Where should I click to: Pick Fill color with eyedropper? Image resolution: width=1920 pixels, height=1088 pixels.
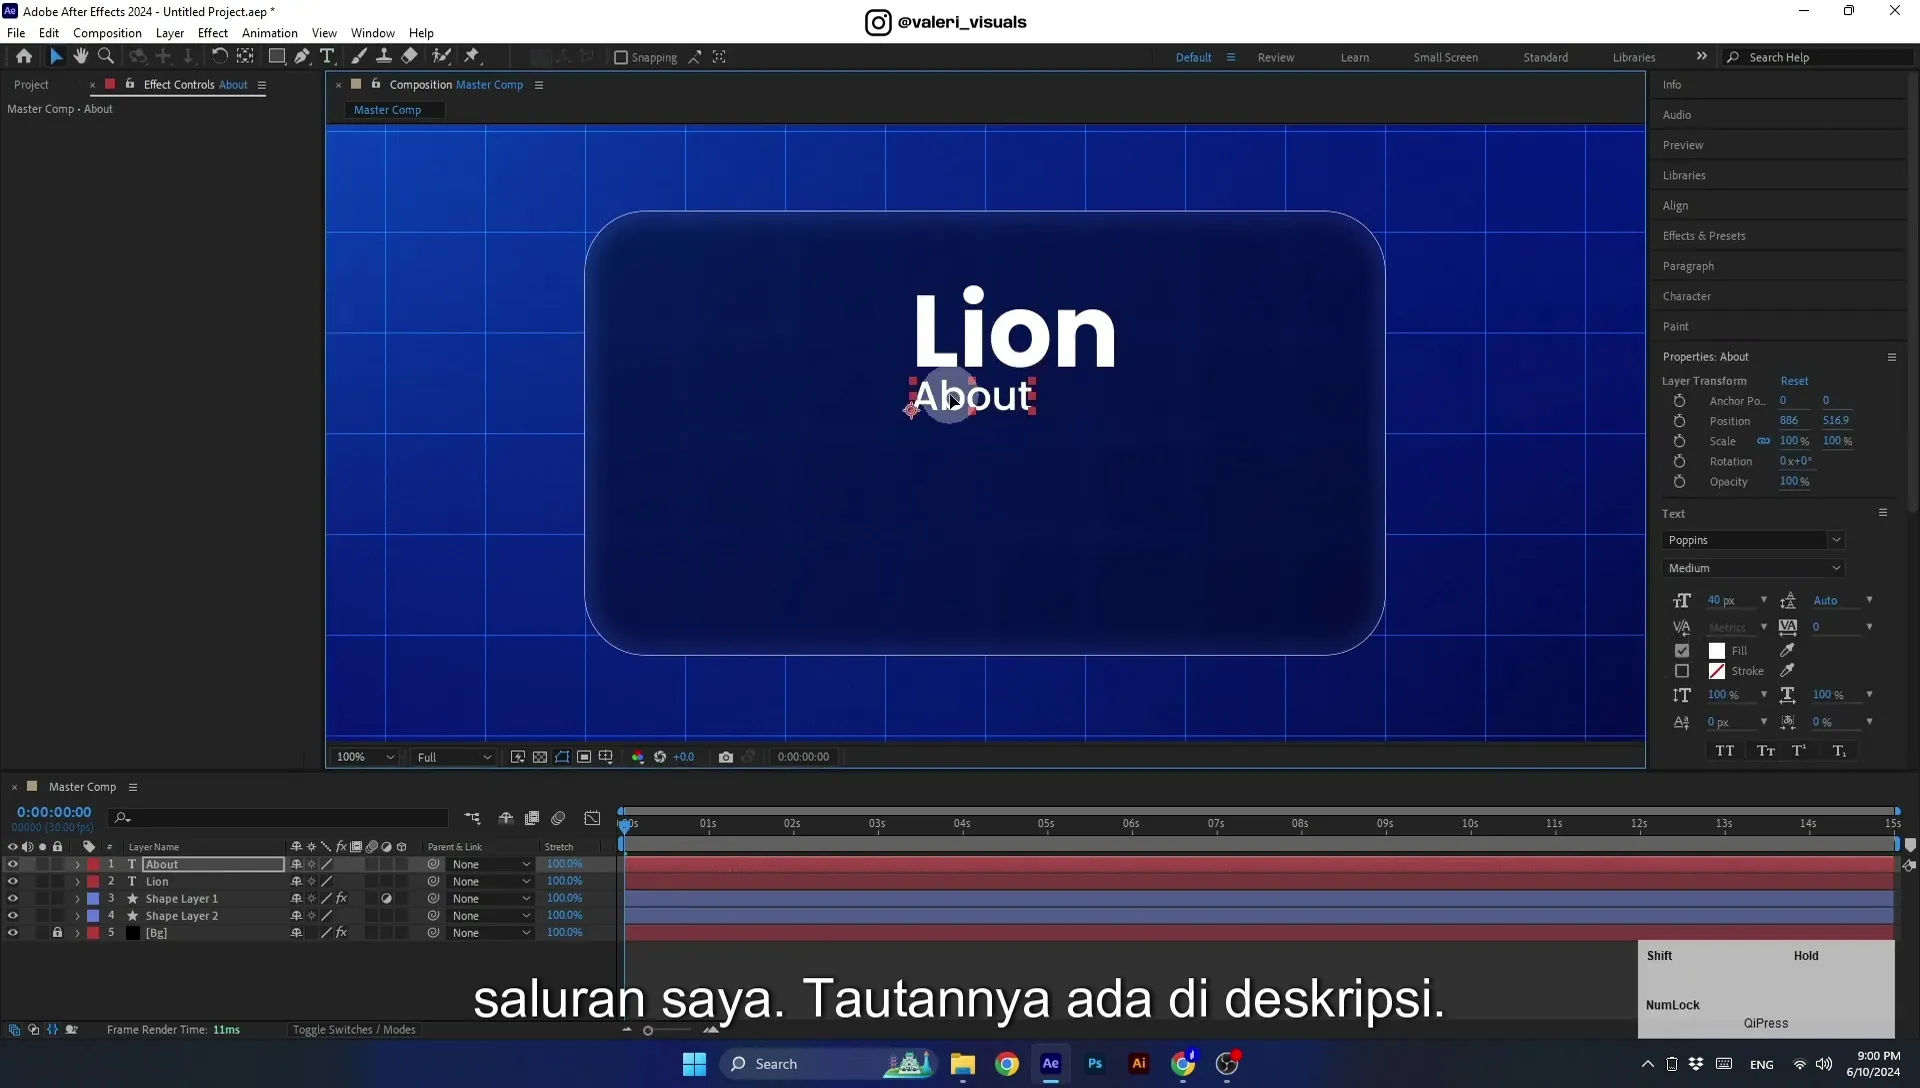(x=1787, y=650)
